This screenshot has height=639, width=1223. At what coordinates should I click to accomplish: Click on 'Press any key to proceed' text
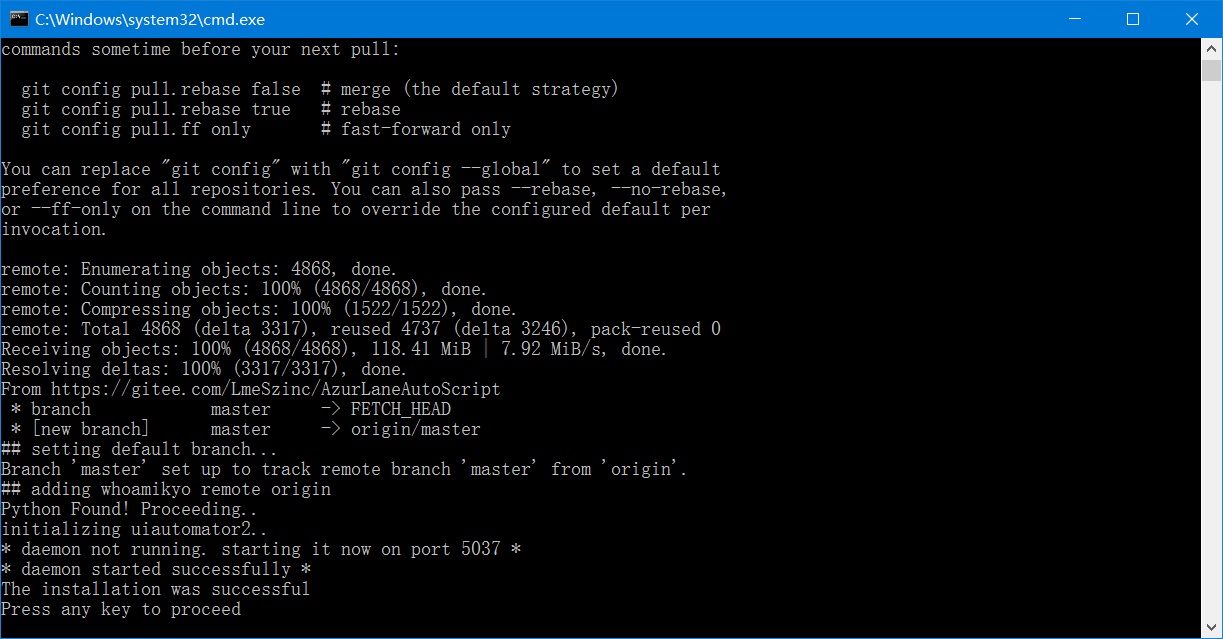[x=122, y=608]
